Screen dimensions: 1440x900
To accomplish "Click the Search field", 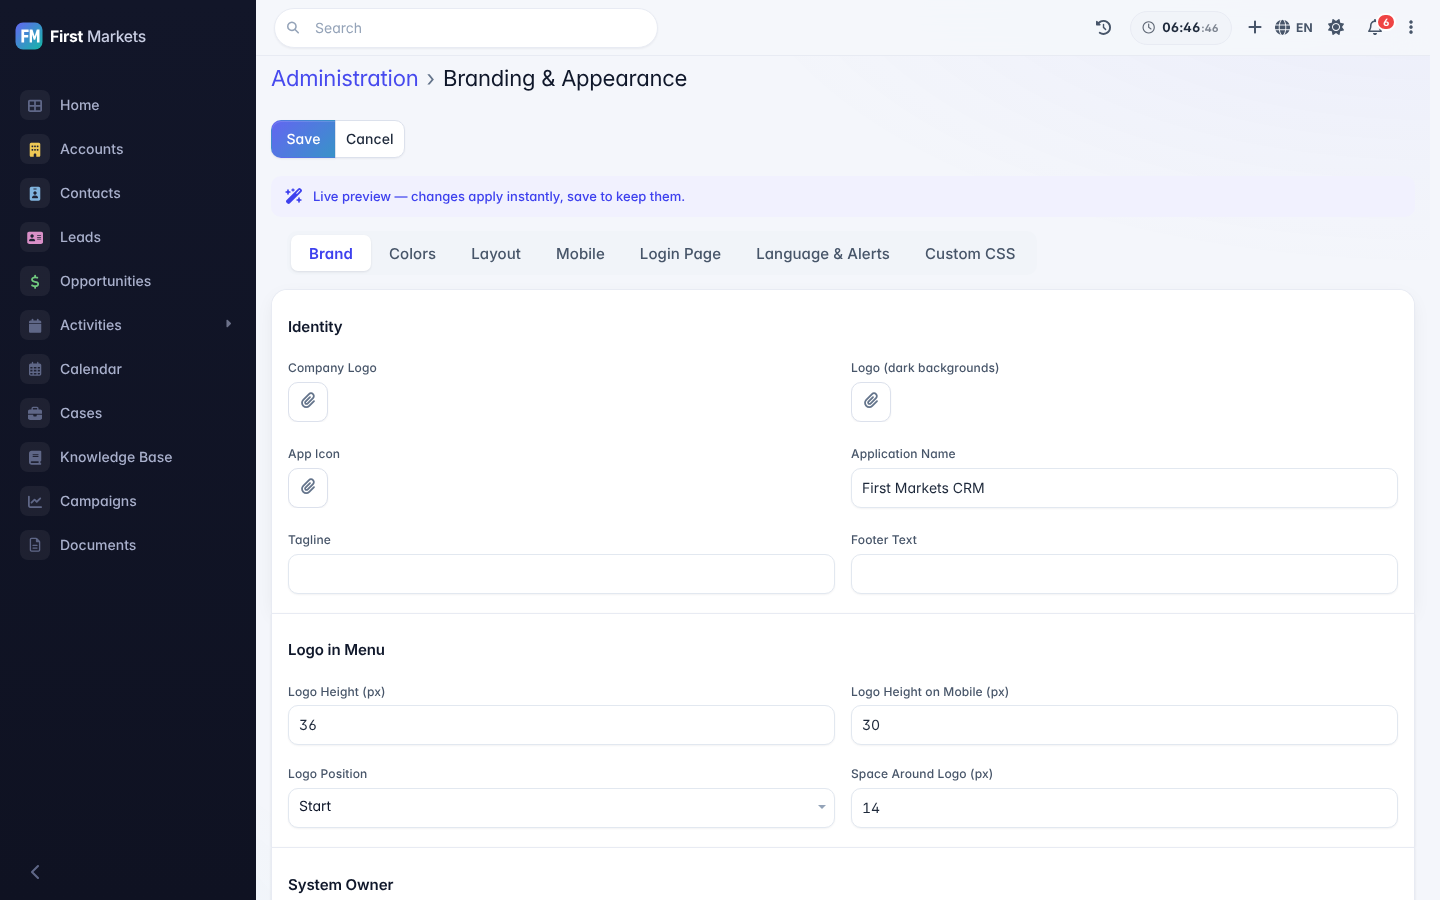I will point(466,28).
